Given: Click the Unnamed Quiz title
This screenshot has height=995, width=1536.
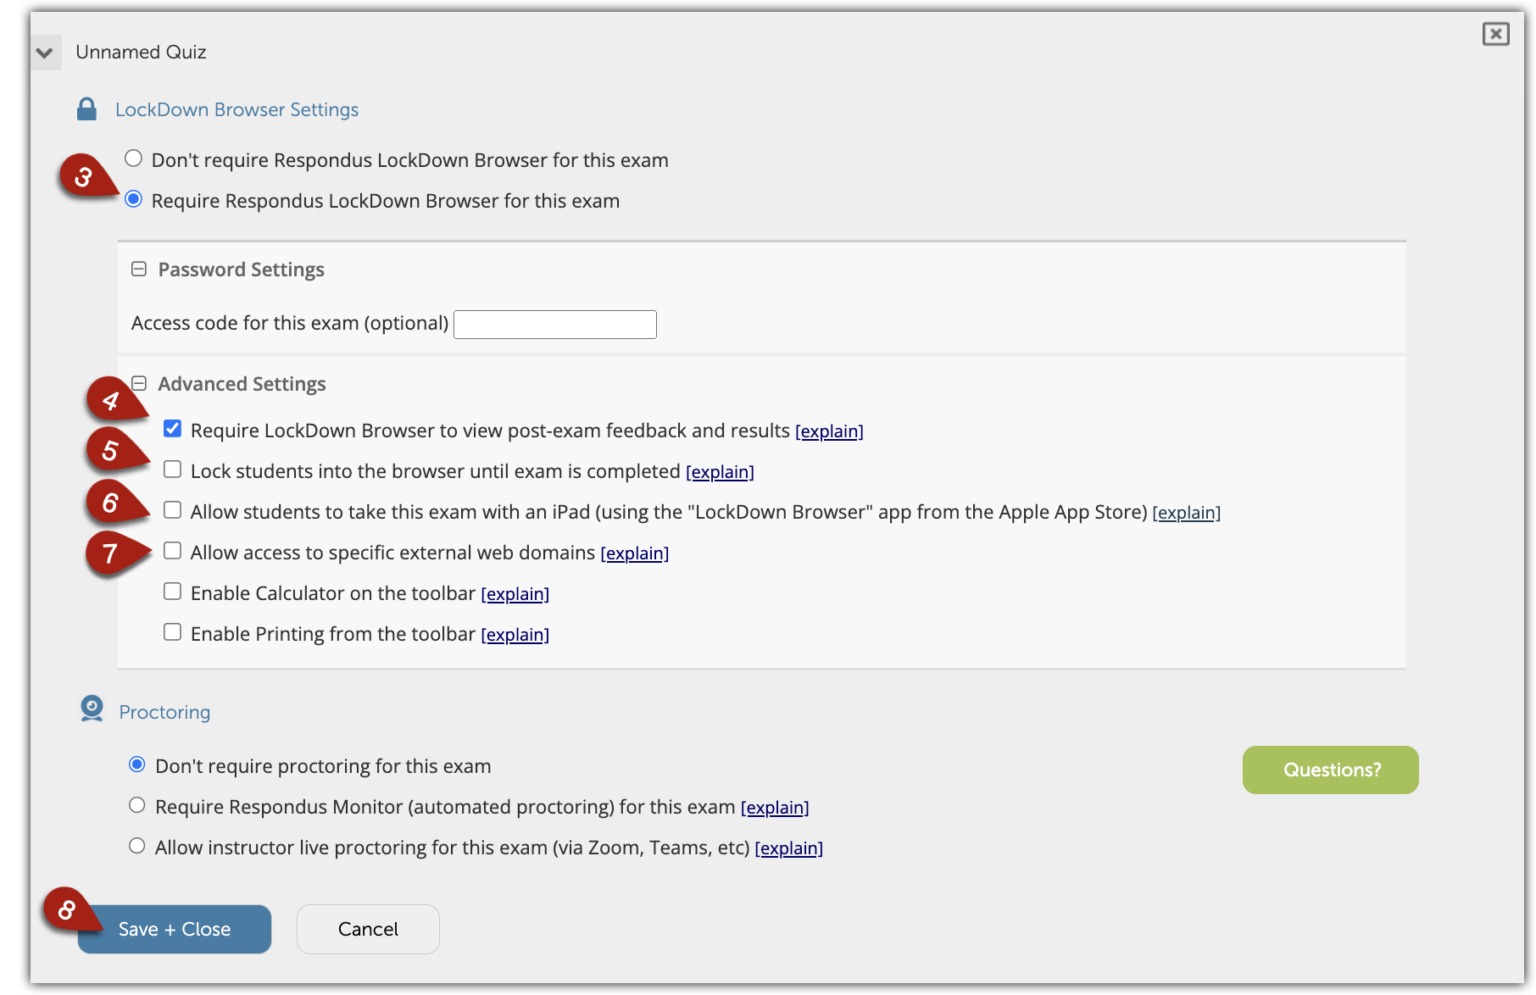Looking at the screenshot, I should [141, 52].
